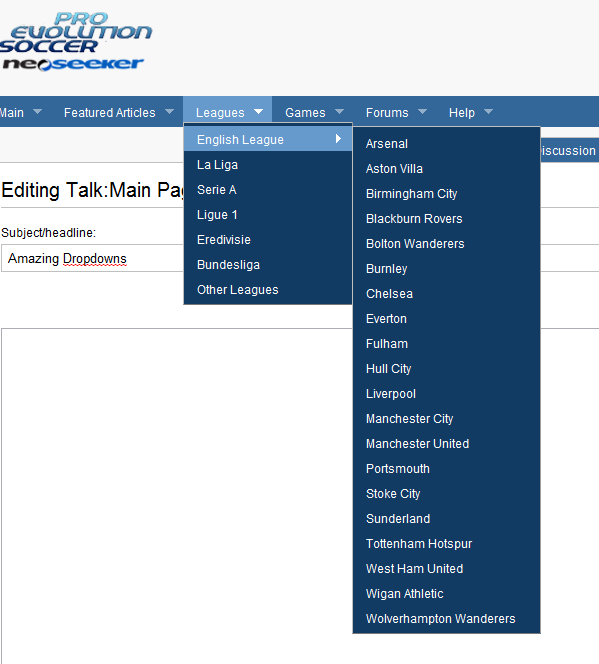The height and width of the screenshot is (664, 599).
Task: Click the arrow beside the Leagues menu
Action: click(x=258, y=111)
